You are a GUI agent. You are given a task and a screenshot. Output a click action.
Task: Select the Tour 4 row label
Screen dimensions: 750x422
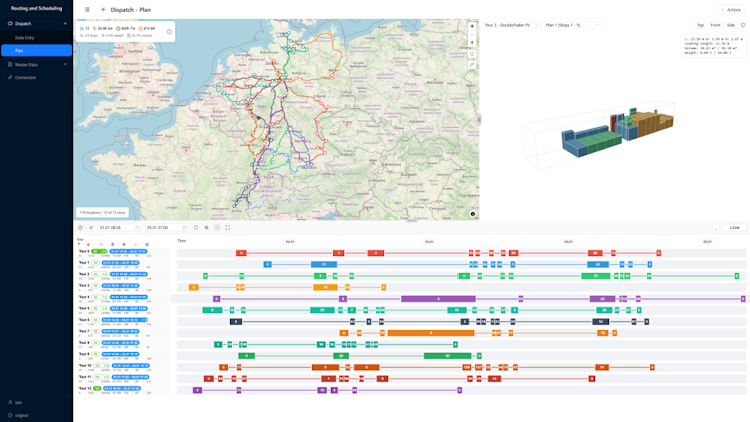pos(84,297)
